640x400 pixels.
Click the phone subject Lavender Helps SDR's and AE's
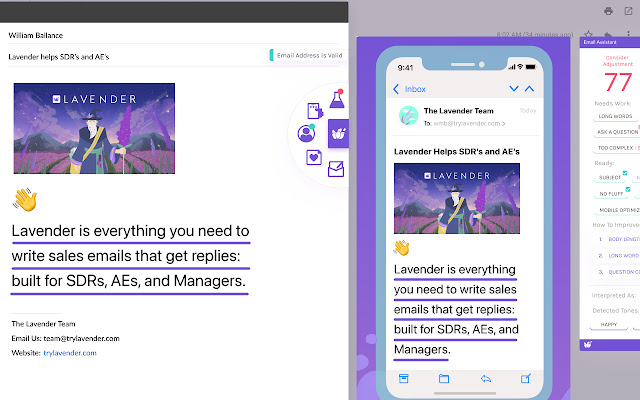pyautogui.click(x=457, y=152)
